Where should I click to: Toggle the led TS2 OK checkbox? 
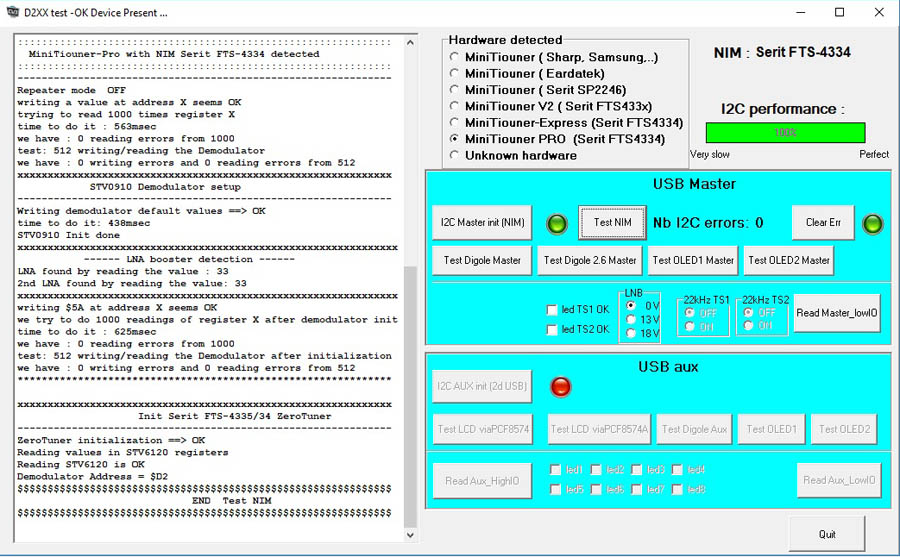pos(552,330)
